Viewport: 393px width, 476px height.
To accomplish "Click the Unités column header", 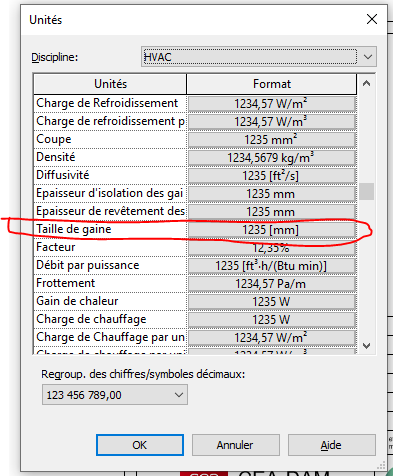I will pos(110,84).
